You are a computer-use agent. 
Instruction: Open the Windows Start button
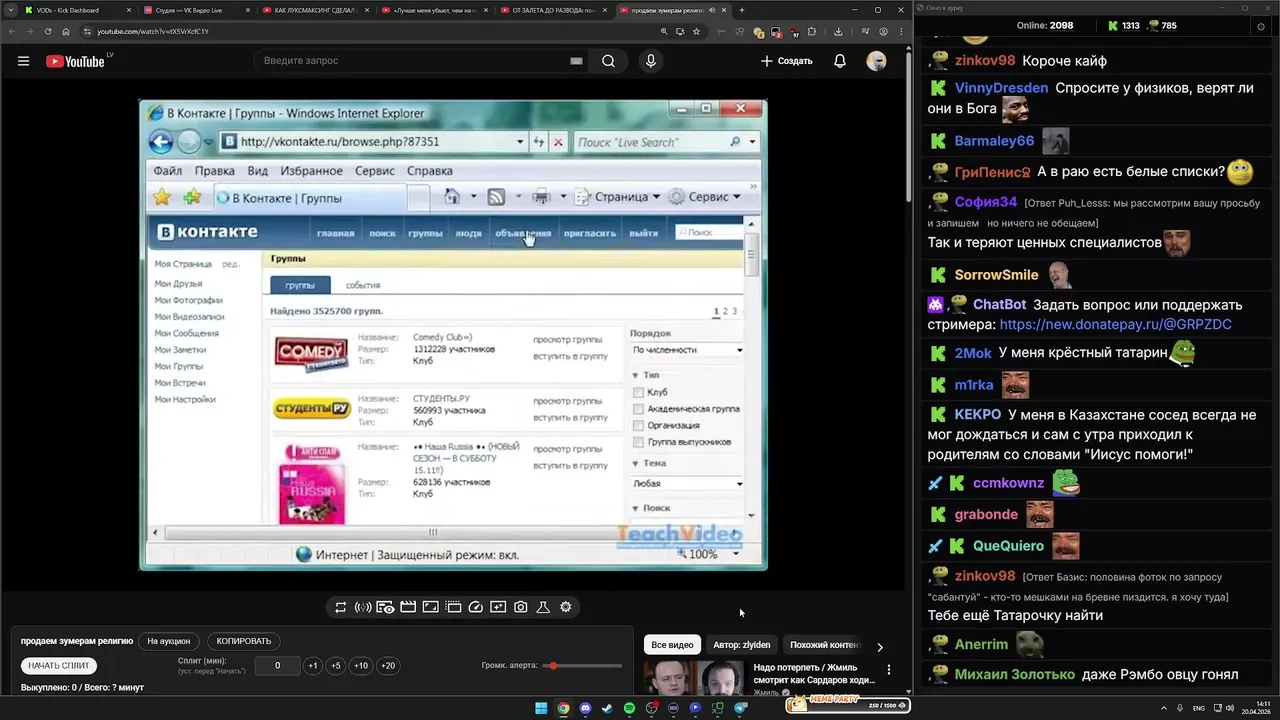pyautogui.click(x=541, y=708)
